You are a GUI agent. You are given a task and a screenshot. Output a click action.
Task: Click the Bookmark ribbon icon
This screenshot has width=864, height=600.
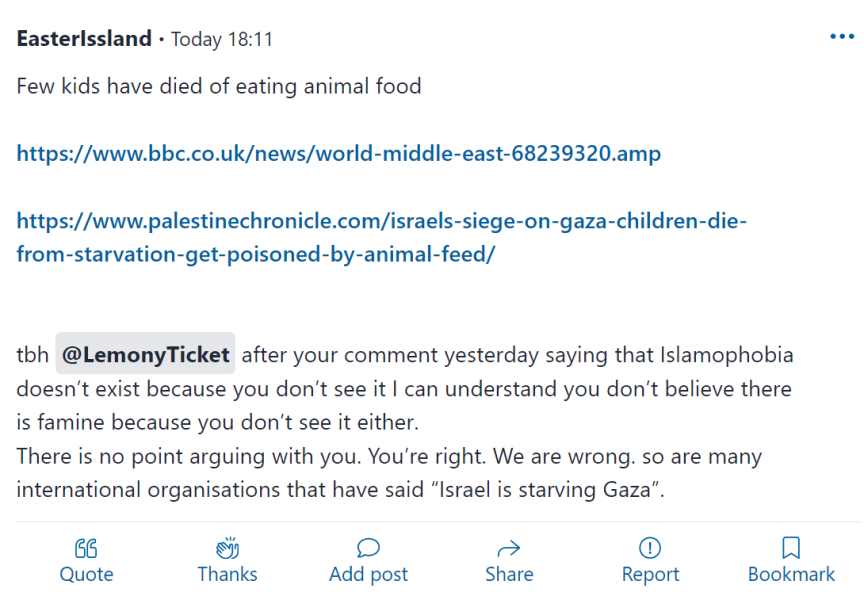click(x=791, y=548)
